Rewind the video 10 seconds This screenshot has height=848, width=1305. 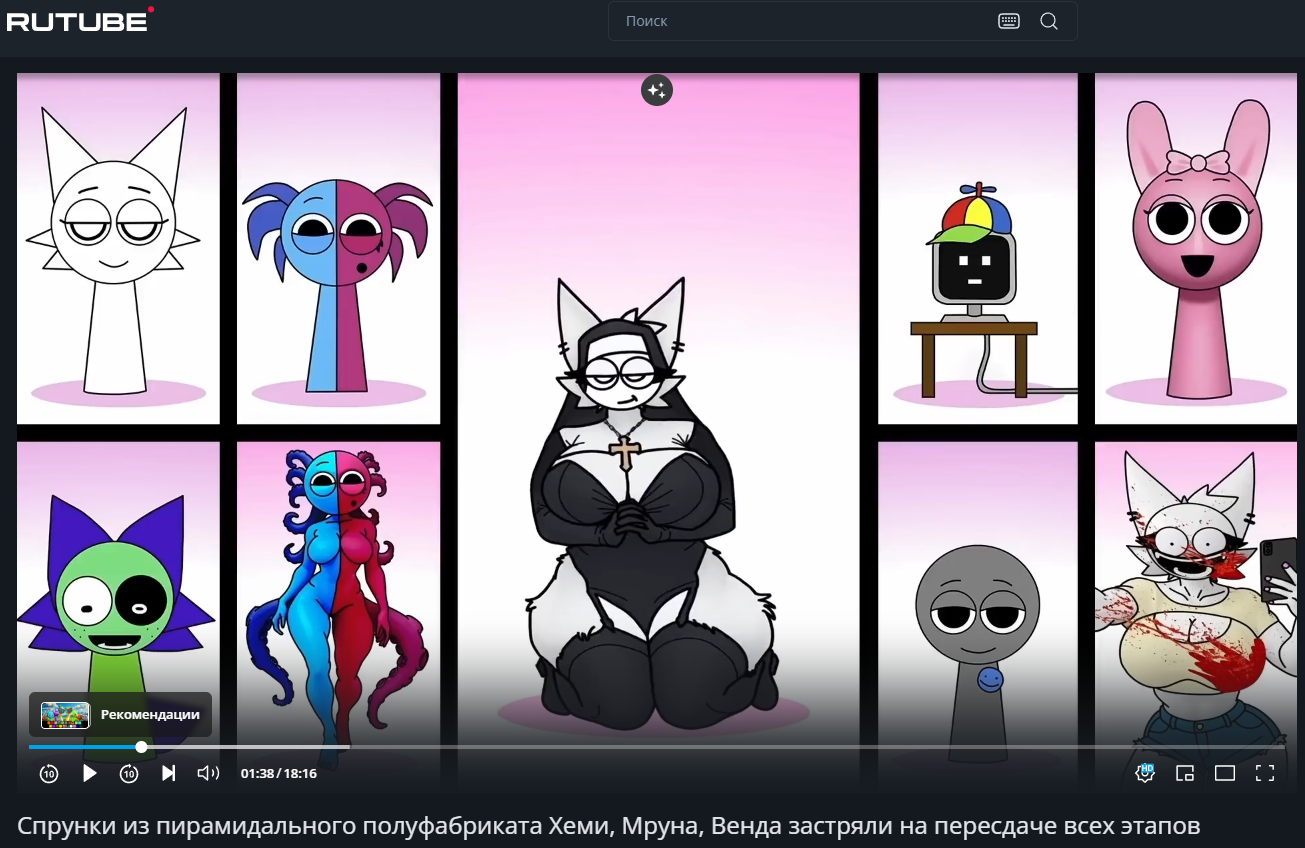[49, 773]
